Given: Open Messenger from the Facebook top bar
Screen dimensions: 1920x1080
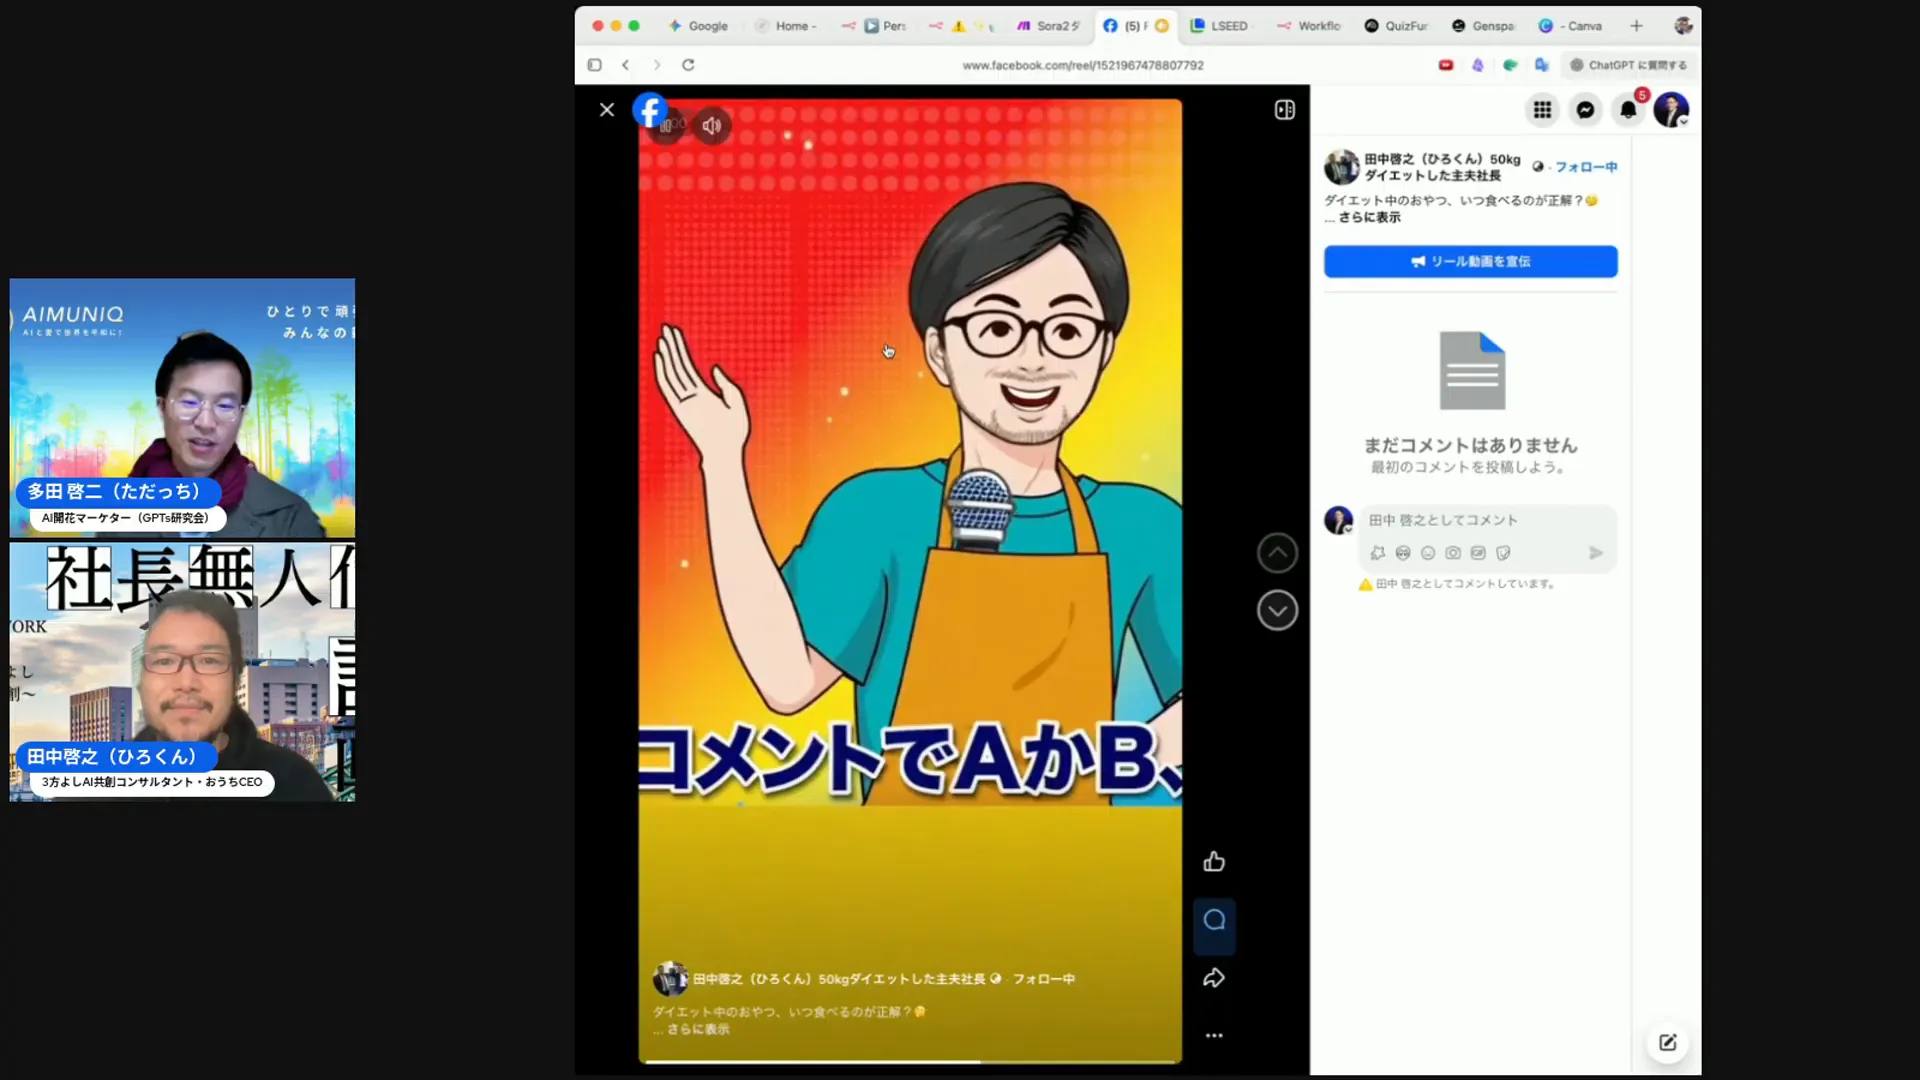Looking at the screenshot, I should click(x=1586, y=110).
